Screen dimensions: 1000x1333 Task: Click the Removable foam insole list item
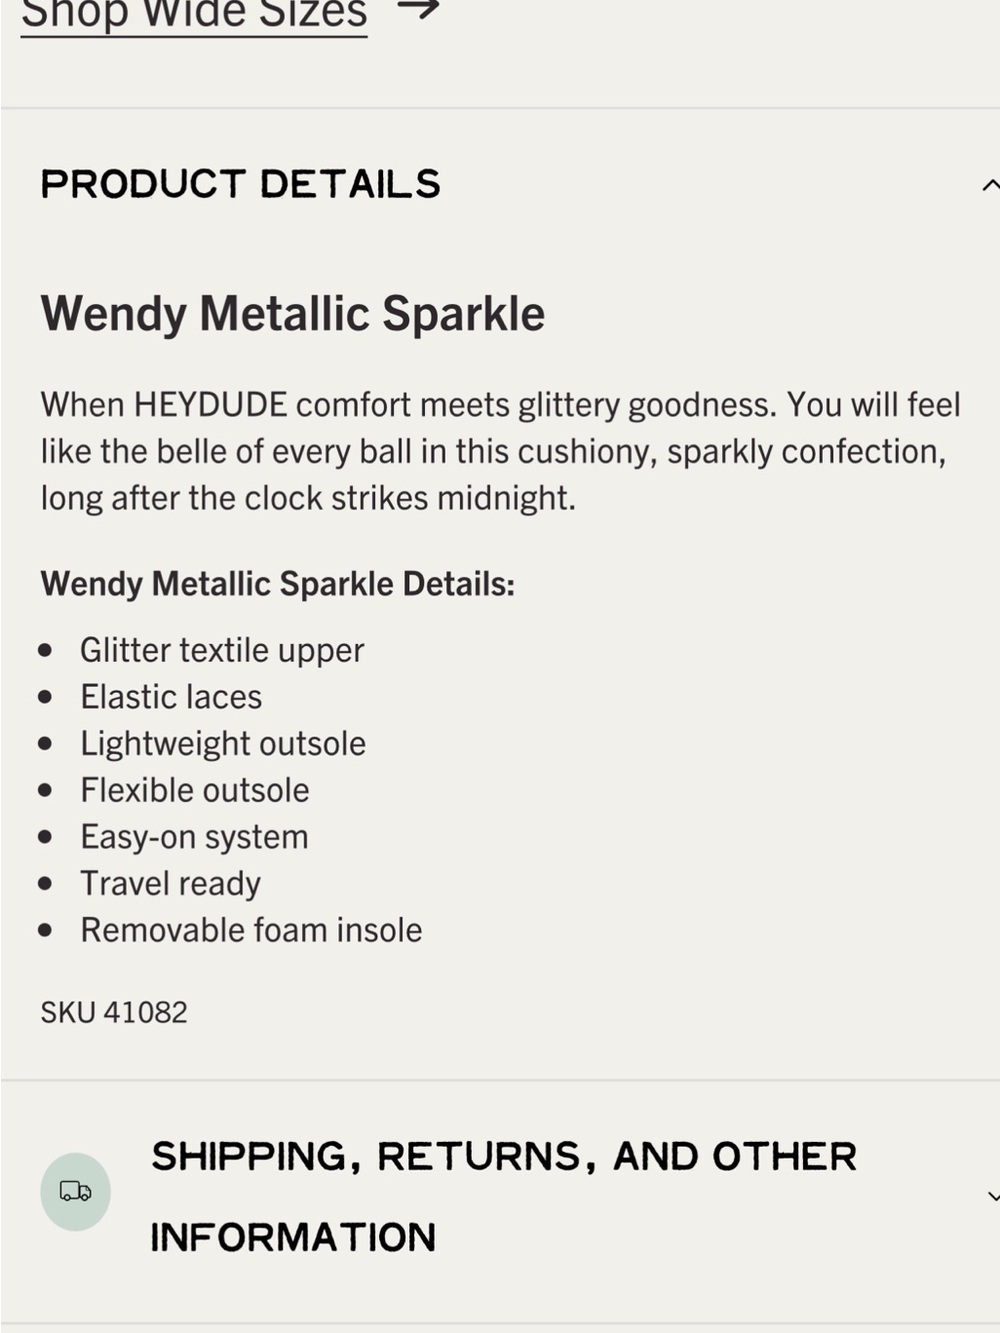[251, 930]
